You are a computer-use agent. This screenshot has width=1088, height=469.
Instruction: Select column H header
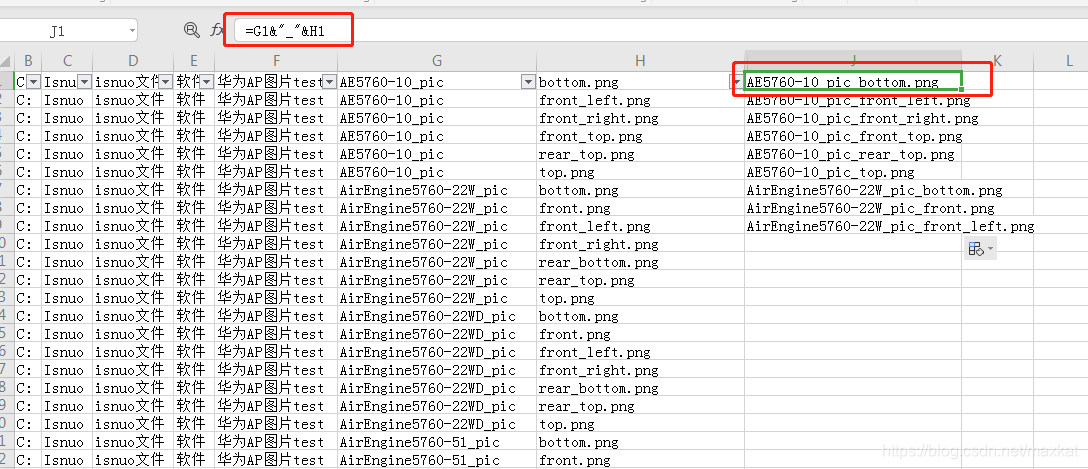[640, 61]
